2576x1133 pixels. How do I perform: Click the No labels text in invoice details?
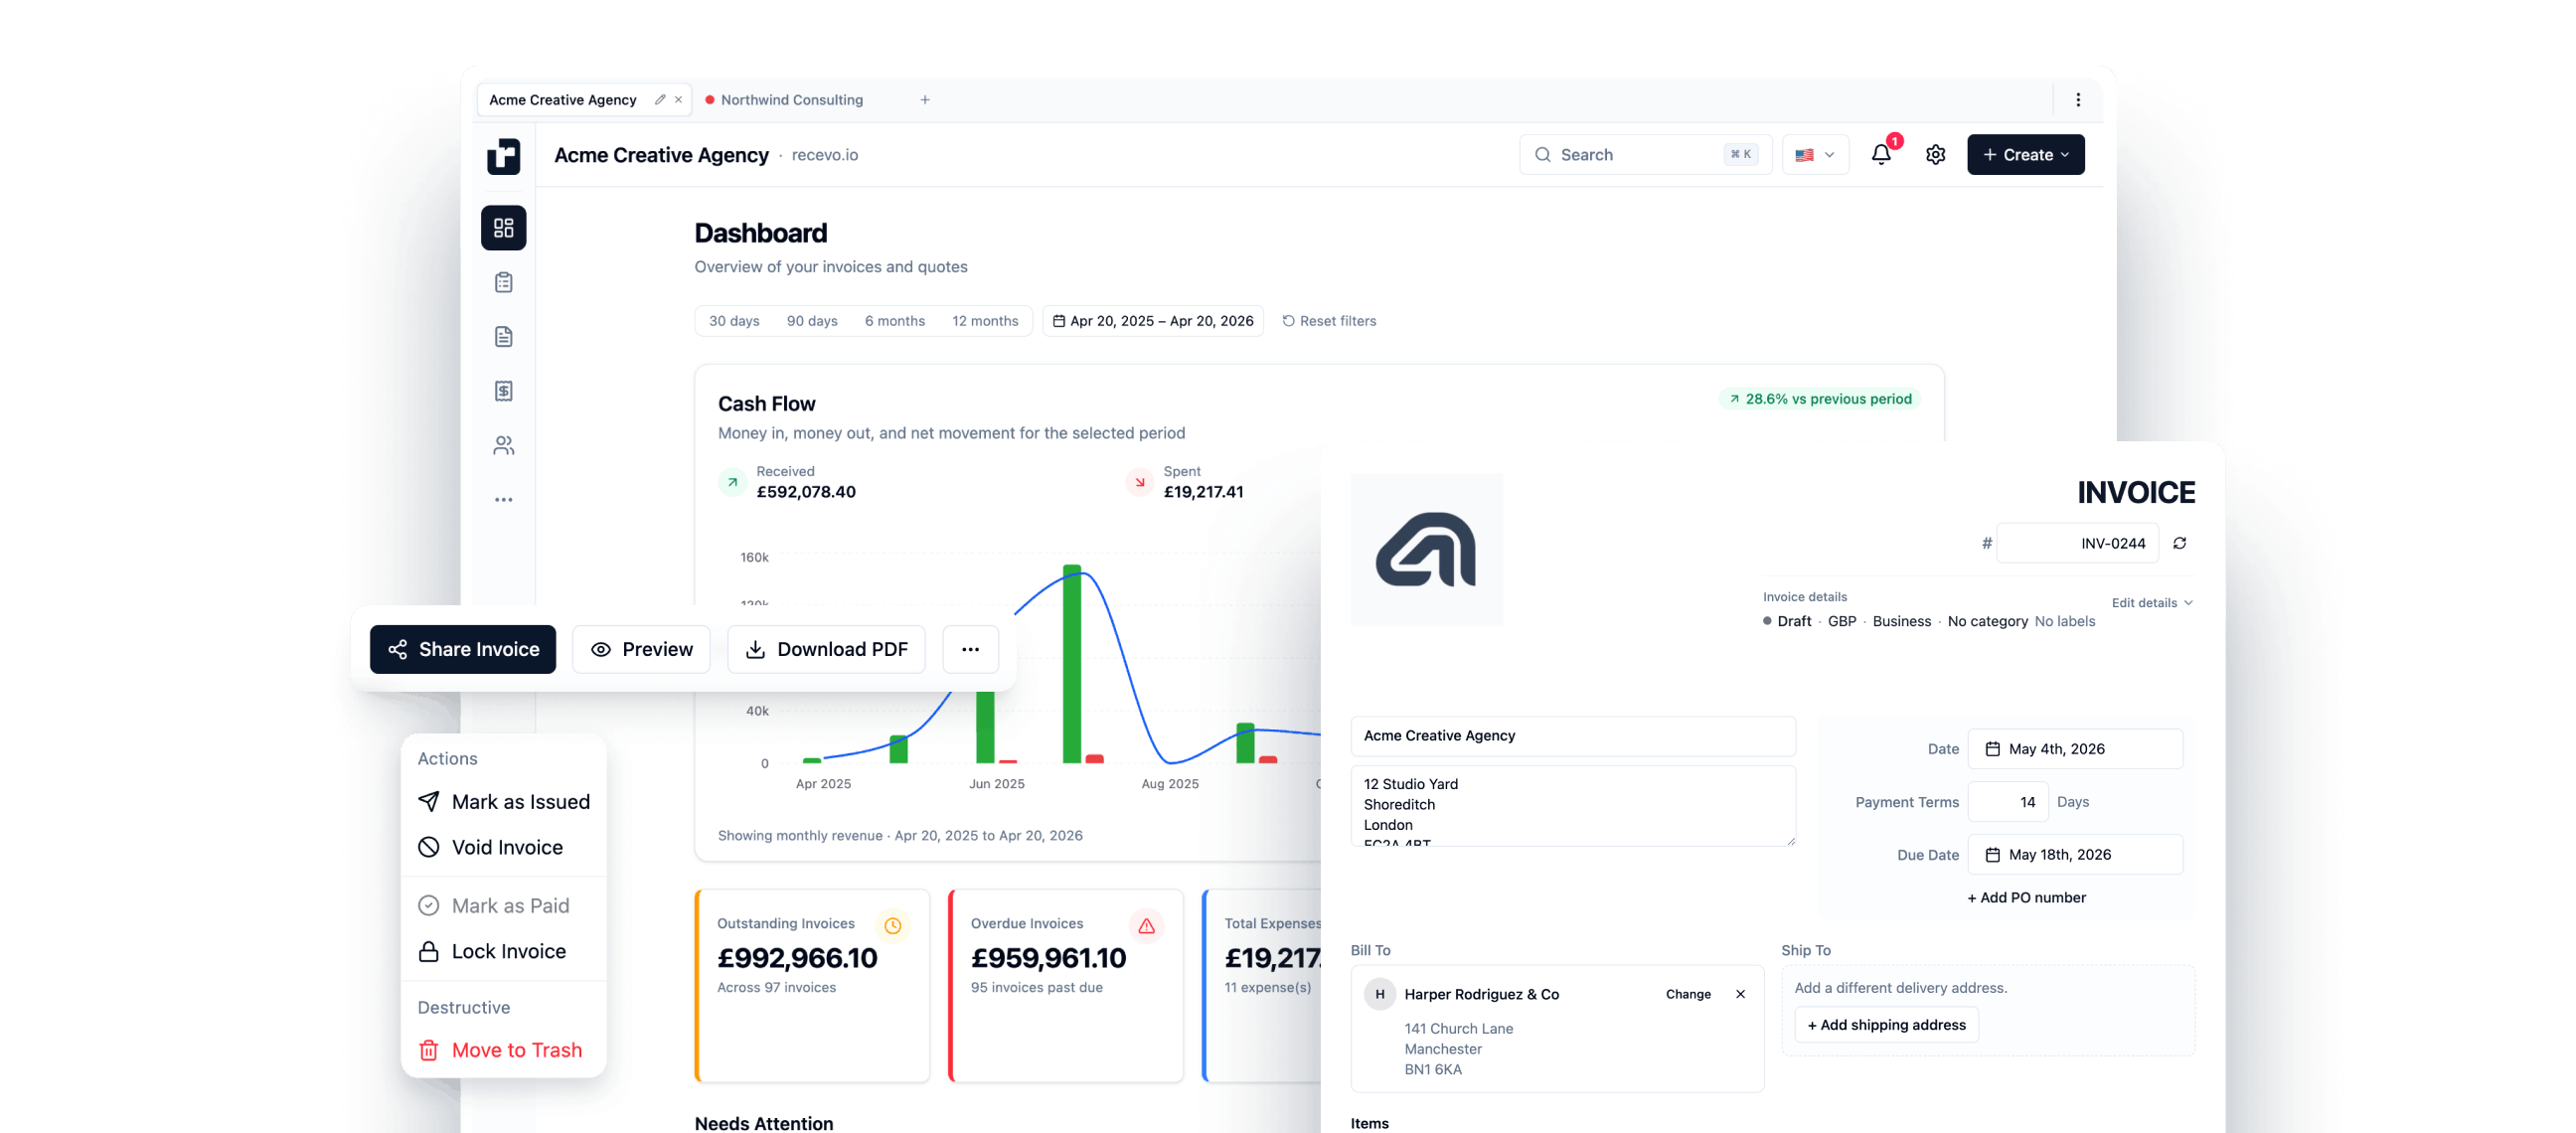[2064, 621]
